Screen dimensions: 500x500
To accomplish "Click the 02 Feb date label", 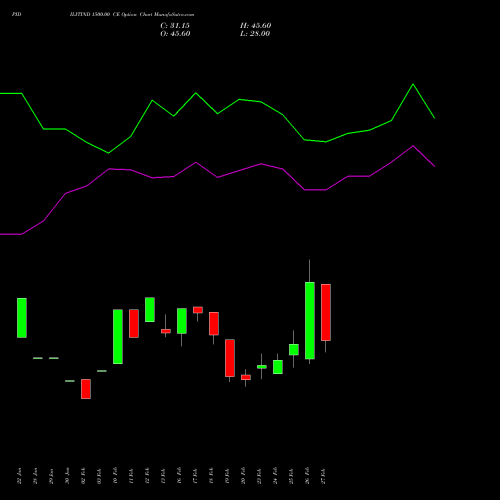I will click(83, 476).
